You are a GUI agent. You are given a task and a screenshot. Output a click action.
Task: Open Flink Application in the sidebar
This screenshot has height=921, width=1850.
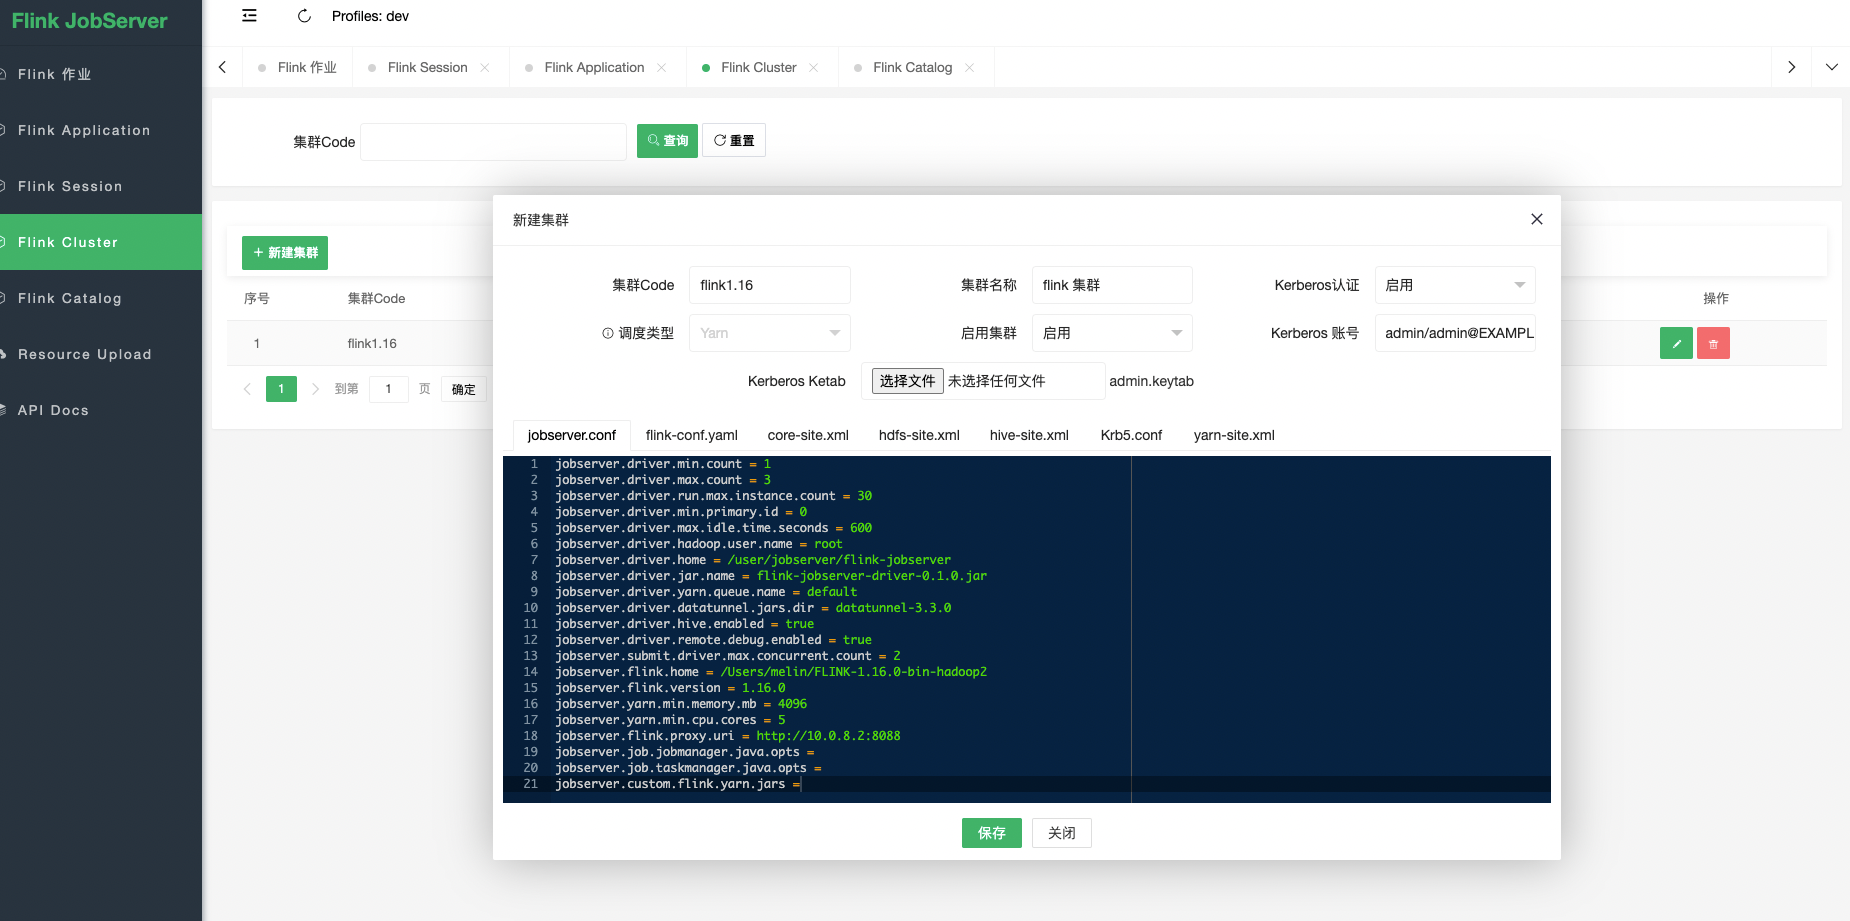(101, 130)
